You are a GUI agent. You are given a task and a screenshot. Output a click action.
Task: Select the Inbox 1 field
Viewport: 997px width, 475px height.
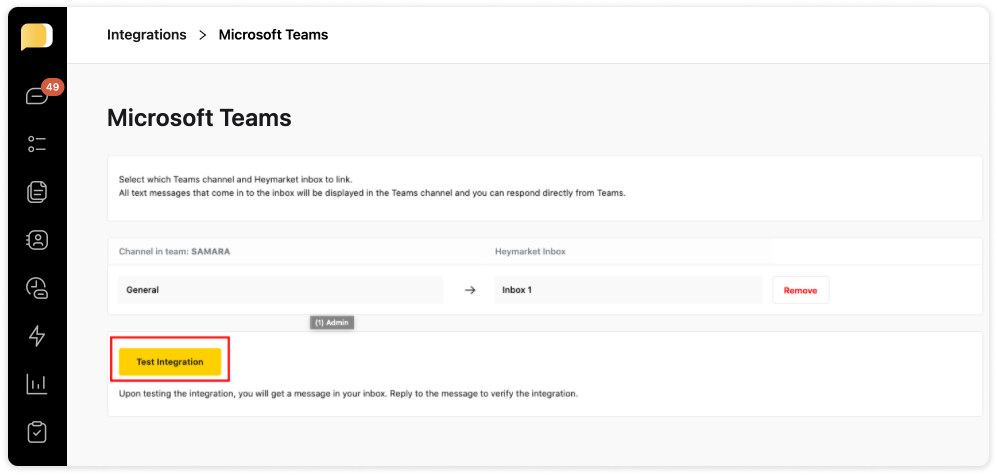628,290
